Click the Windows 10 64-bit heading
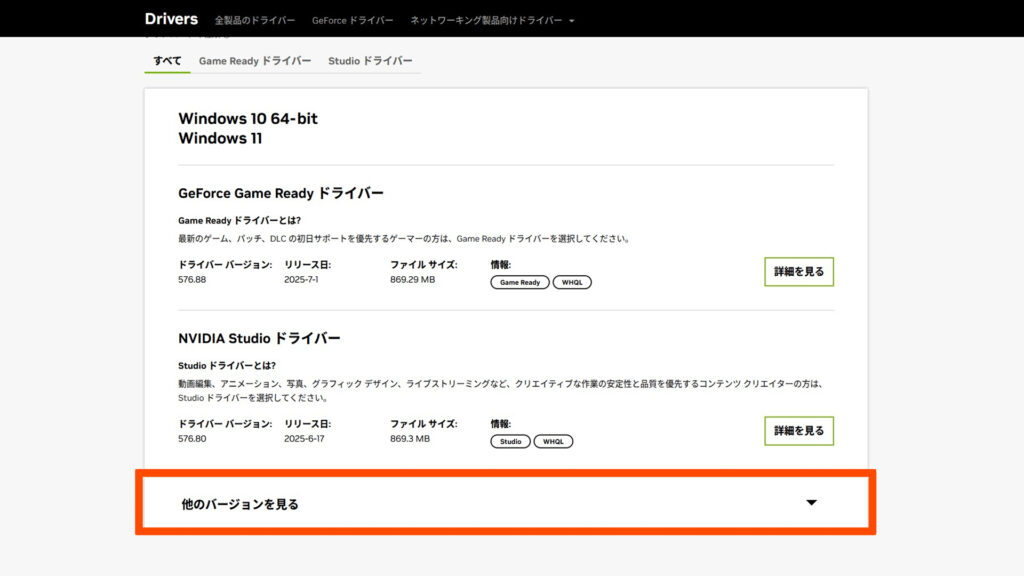Image resolution: width=1024 pixels, height=576 pixels. point(248,118)
